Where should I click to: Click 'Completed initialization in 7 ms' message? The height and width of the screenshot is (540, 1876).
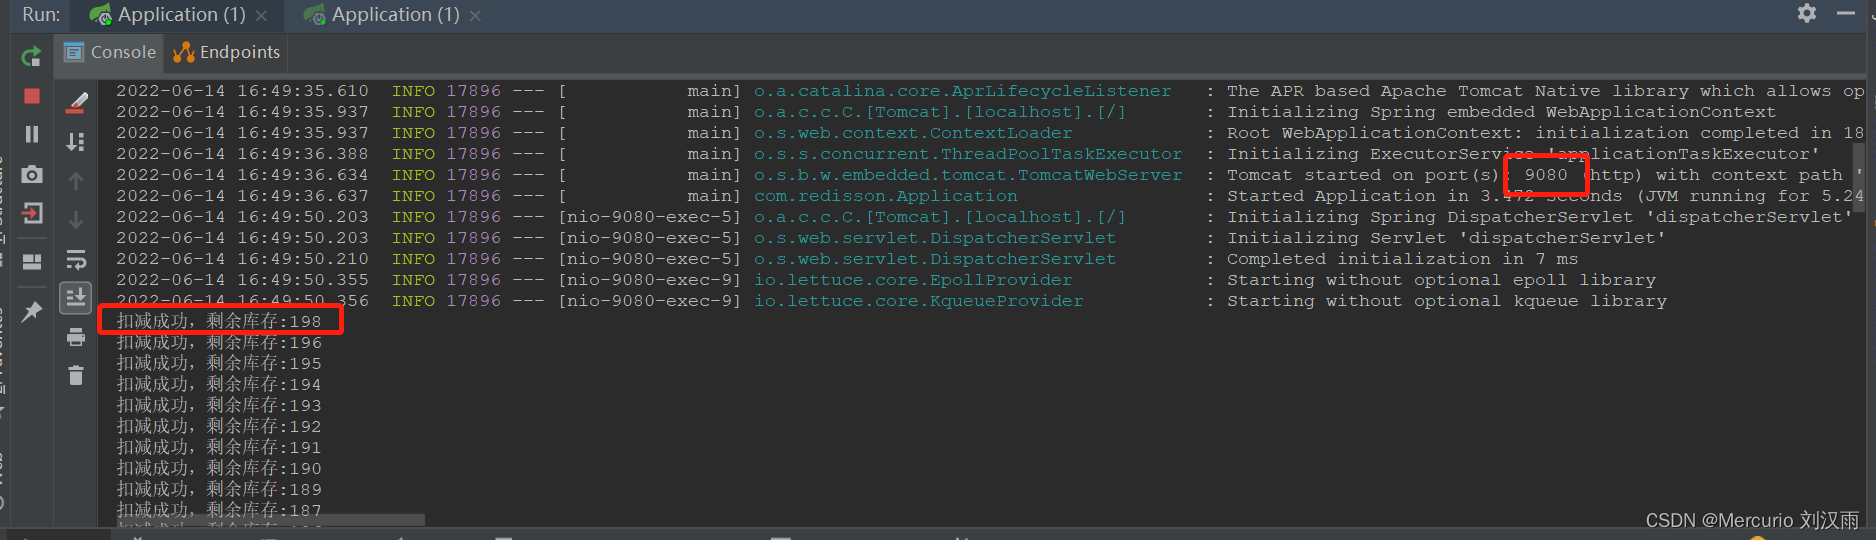1402,259
